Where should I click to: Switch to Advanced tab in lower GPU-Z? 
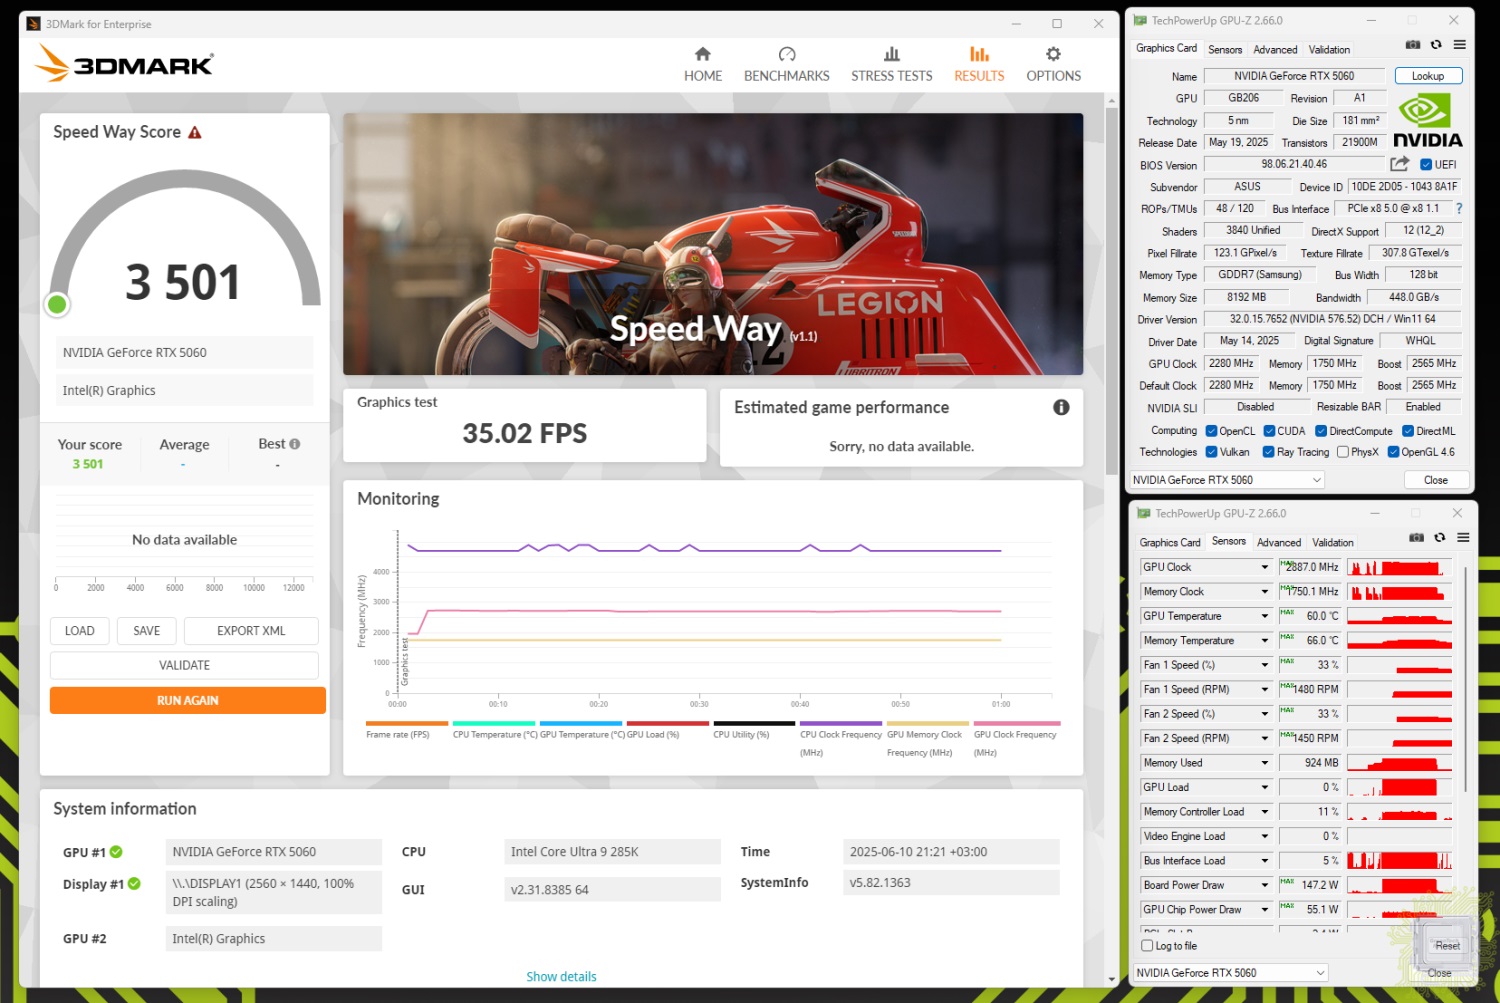click(x=1279, y=543)
